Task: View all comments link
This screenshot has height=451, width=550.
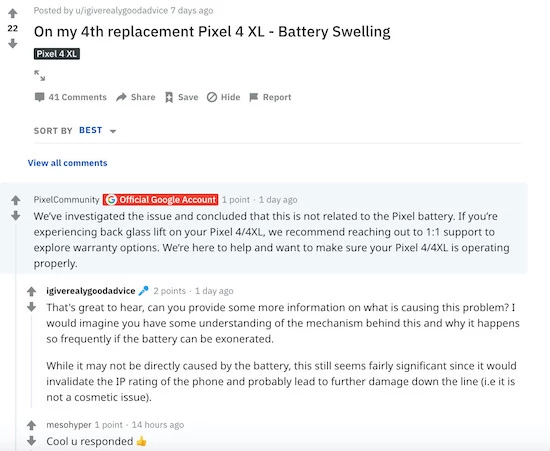Action: [x=67, y=163]
